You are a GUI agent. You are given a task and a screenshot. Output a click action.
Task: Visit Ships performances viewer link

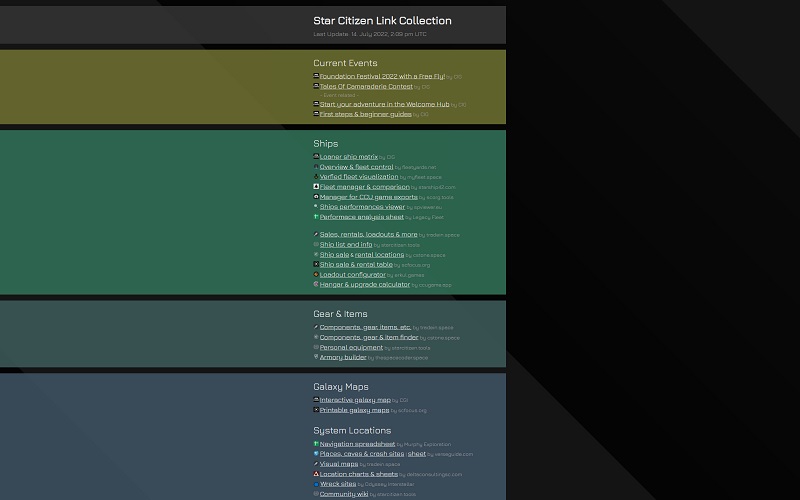(362, 207)
